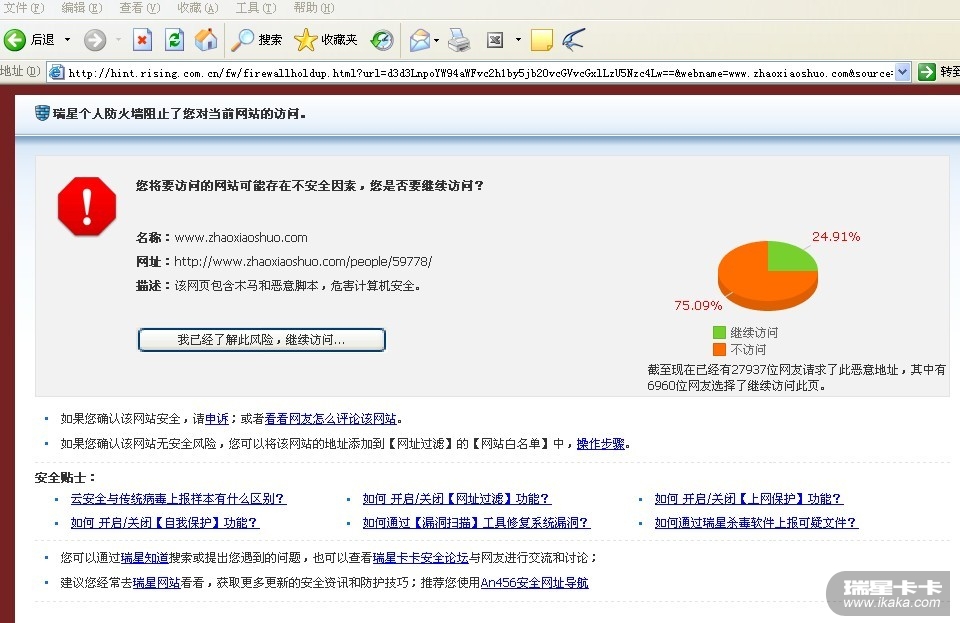The height and width of the screenshot is (623, 960).
Task: Click the 申诉 appeal link
Action: [x=217, y=419]
